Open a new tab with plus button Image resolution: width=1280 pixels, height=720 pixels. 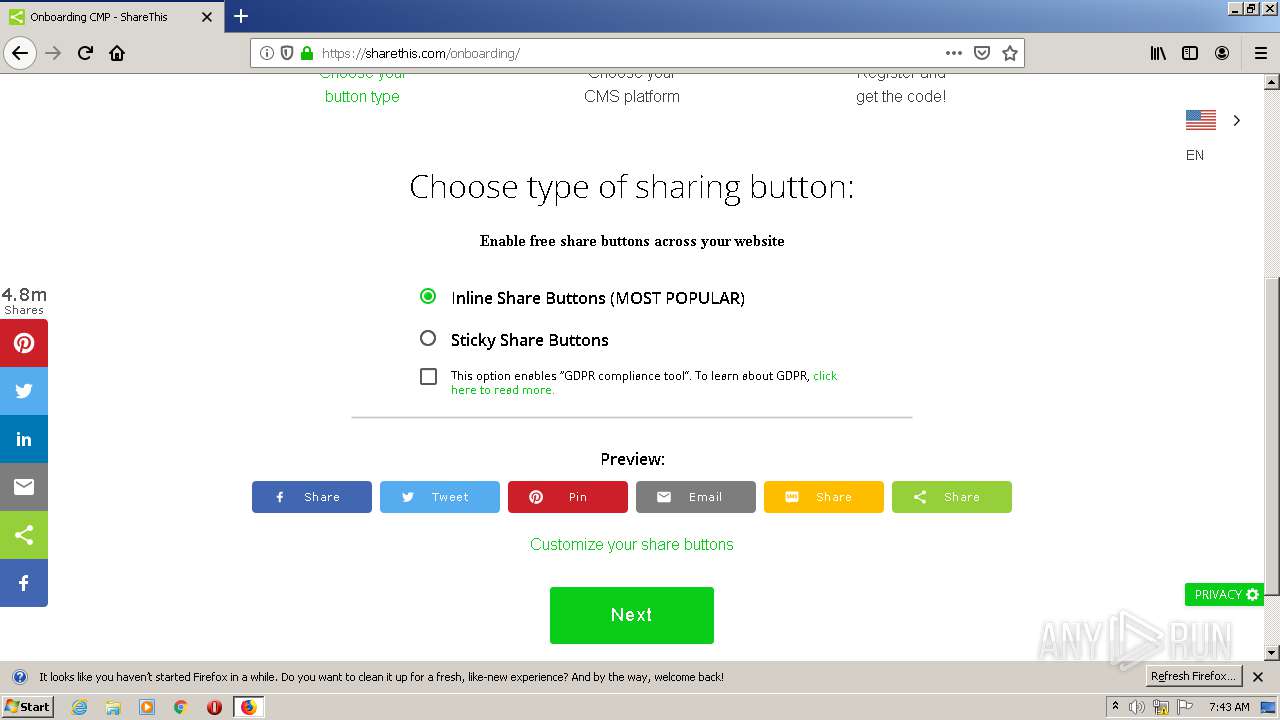point(241,16)
